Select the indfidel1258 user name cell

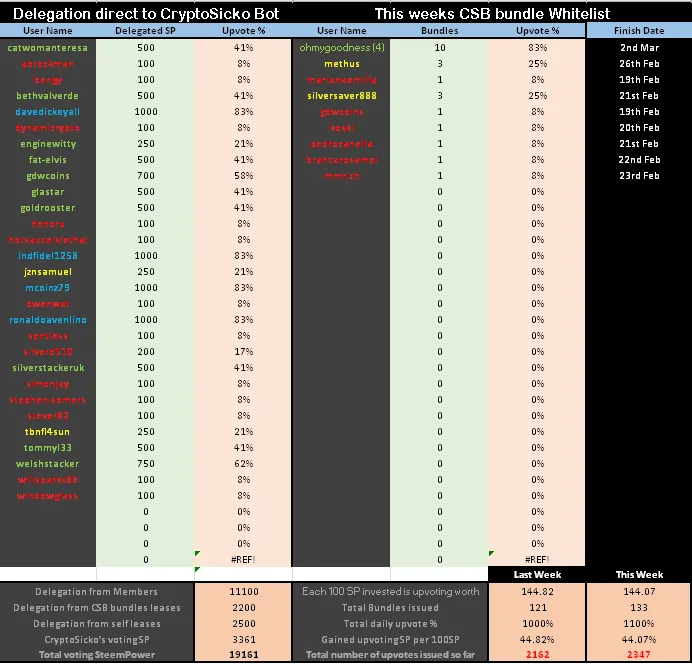pyautogui.click(x=48, y=256)
